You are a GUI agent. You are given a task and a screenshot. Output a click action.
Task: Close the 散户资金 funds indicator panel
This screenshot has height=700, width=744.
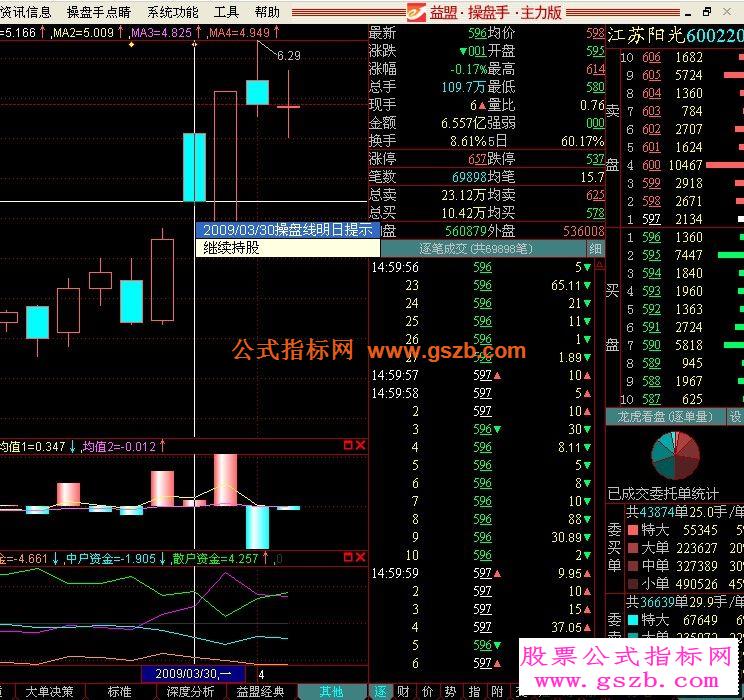[360, 557]
